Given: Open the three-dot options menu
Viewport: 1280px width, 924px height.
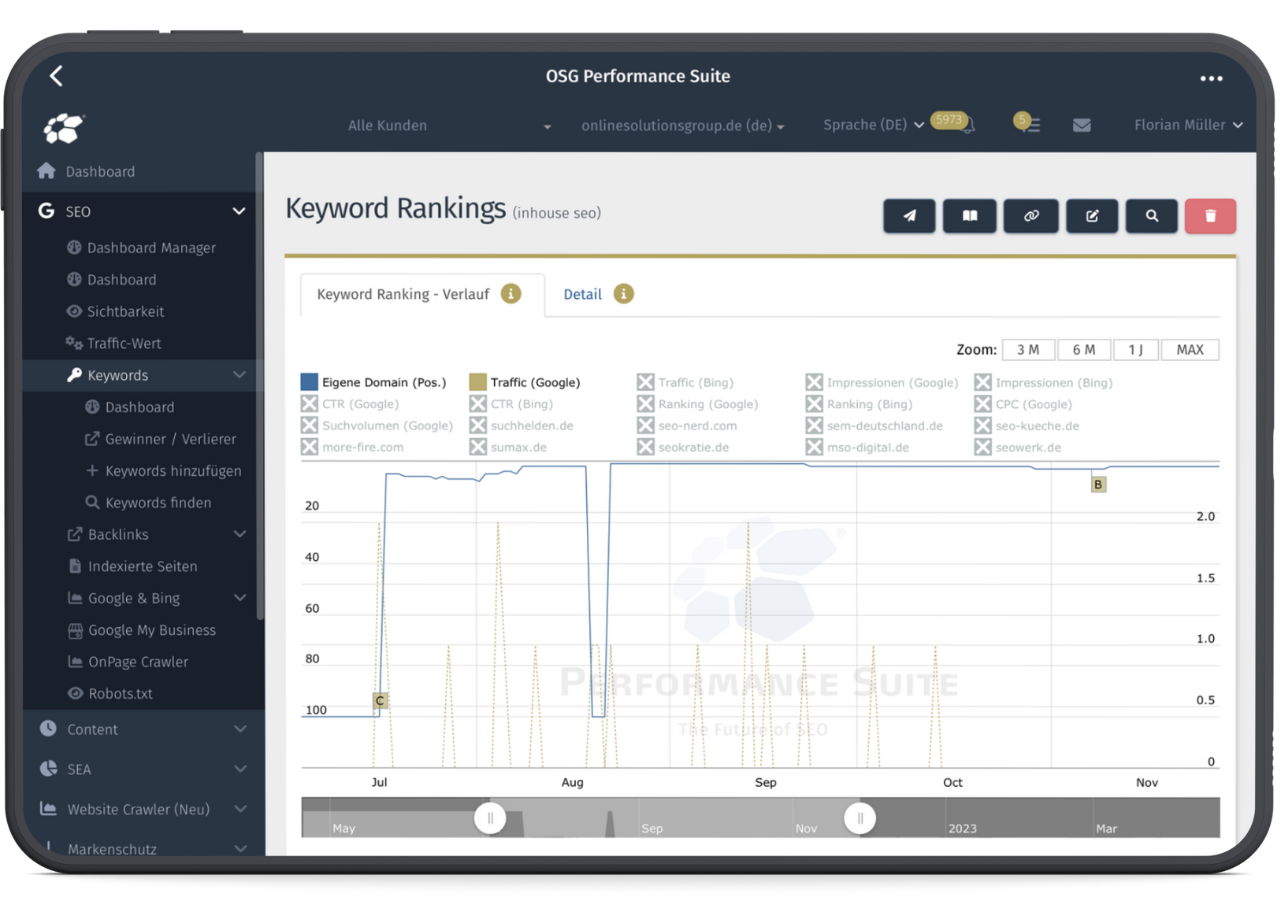Looking at the screenshot, I should [x=1211, y=78].
